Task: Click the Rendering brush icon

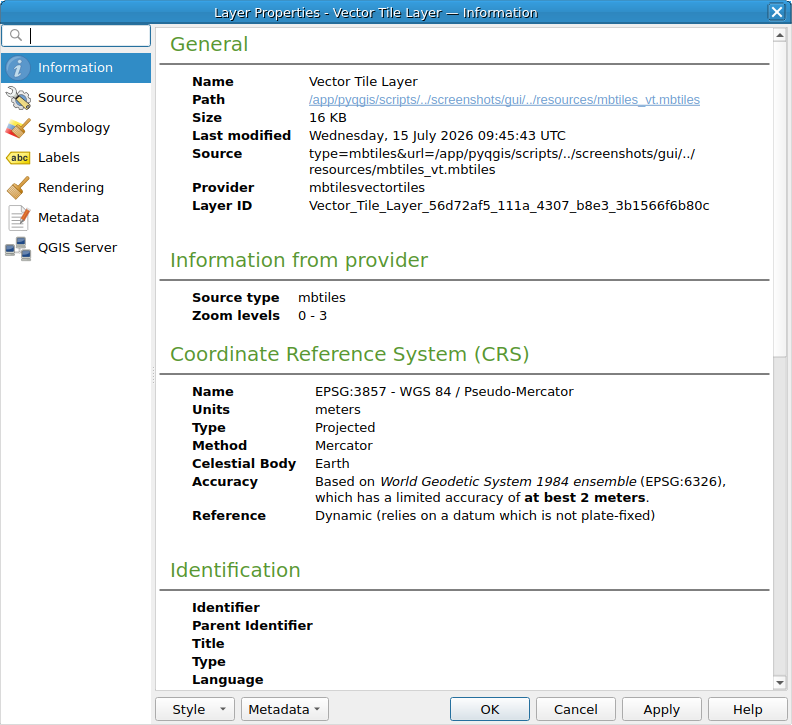Action: 18,187
